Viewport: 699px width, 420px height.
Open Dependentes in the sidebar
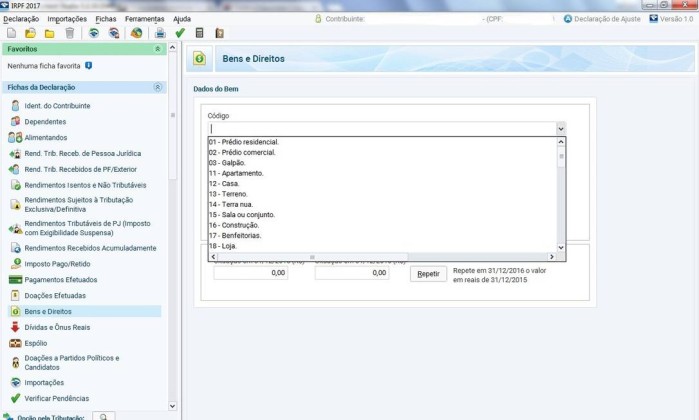click(45, 121)
